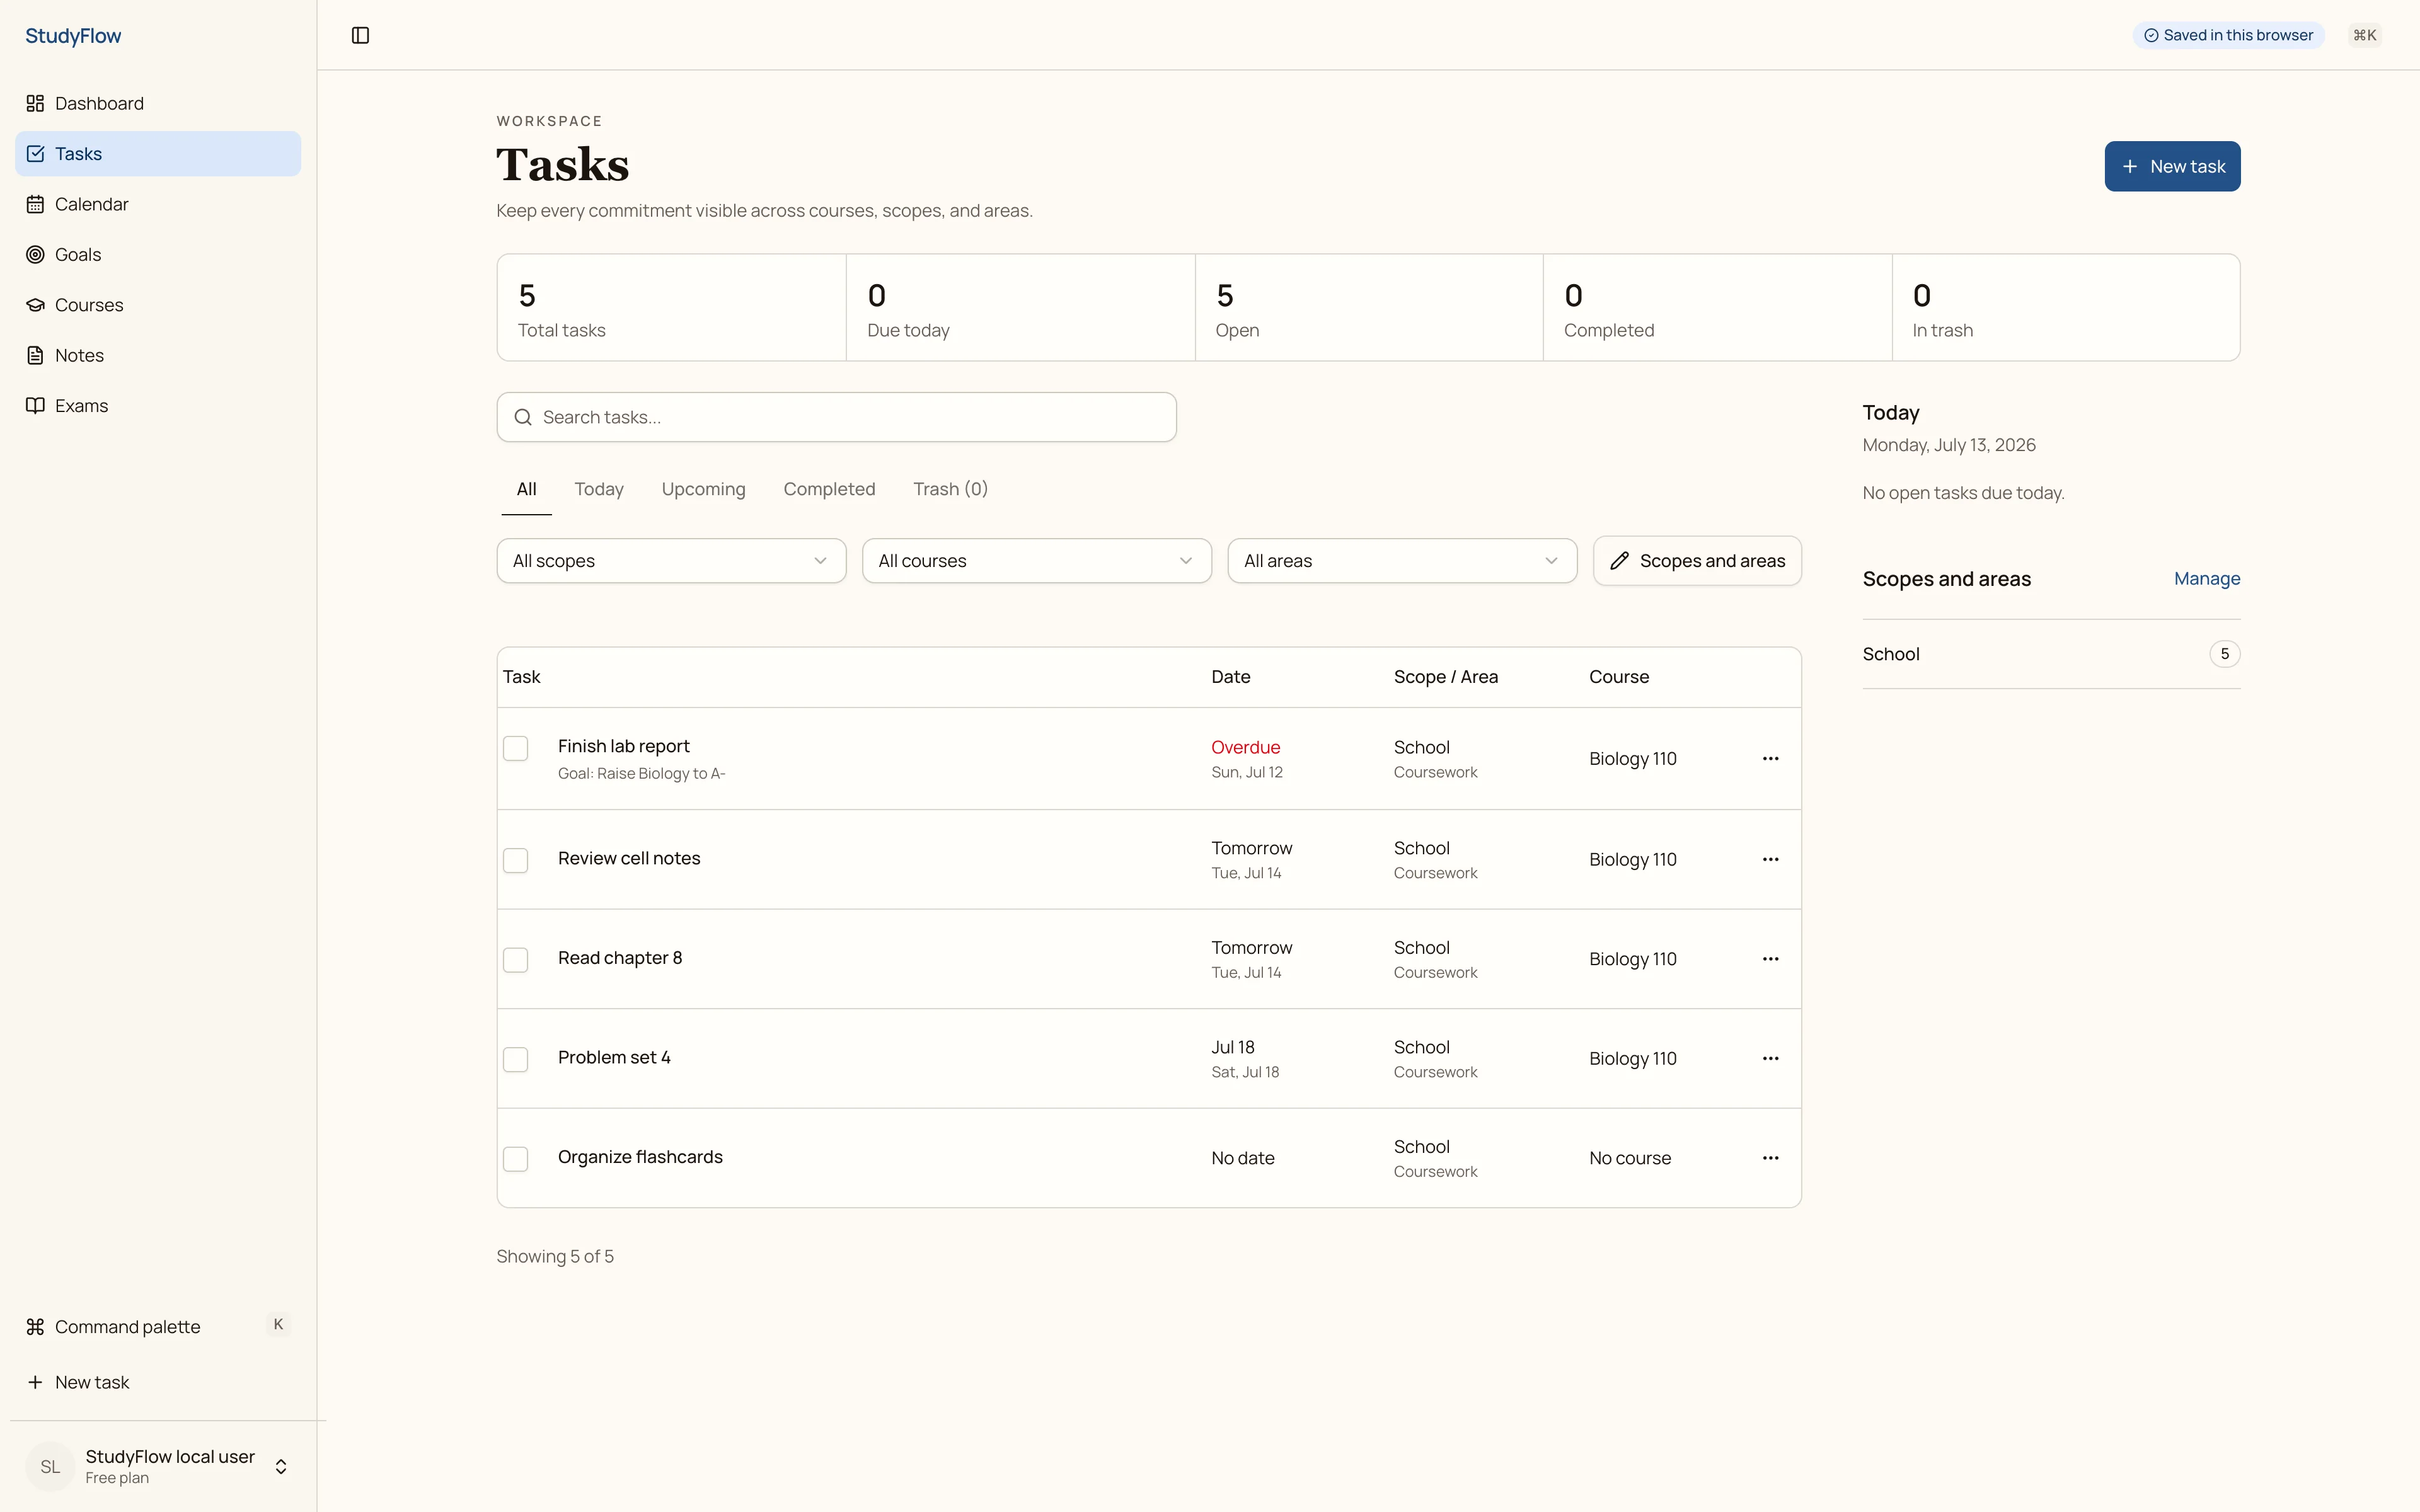Expand the StudyFlow local user menu
Screen dimensions: 2420x1512
[158, 1466]
